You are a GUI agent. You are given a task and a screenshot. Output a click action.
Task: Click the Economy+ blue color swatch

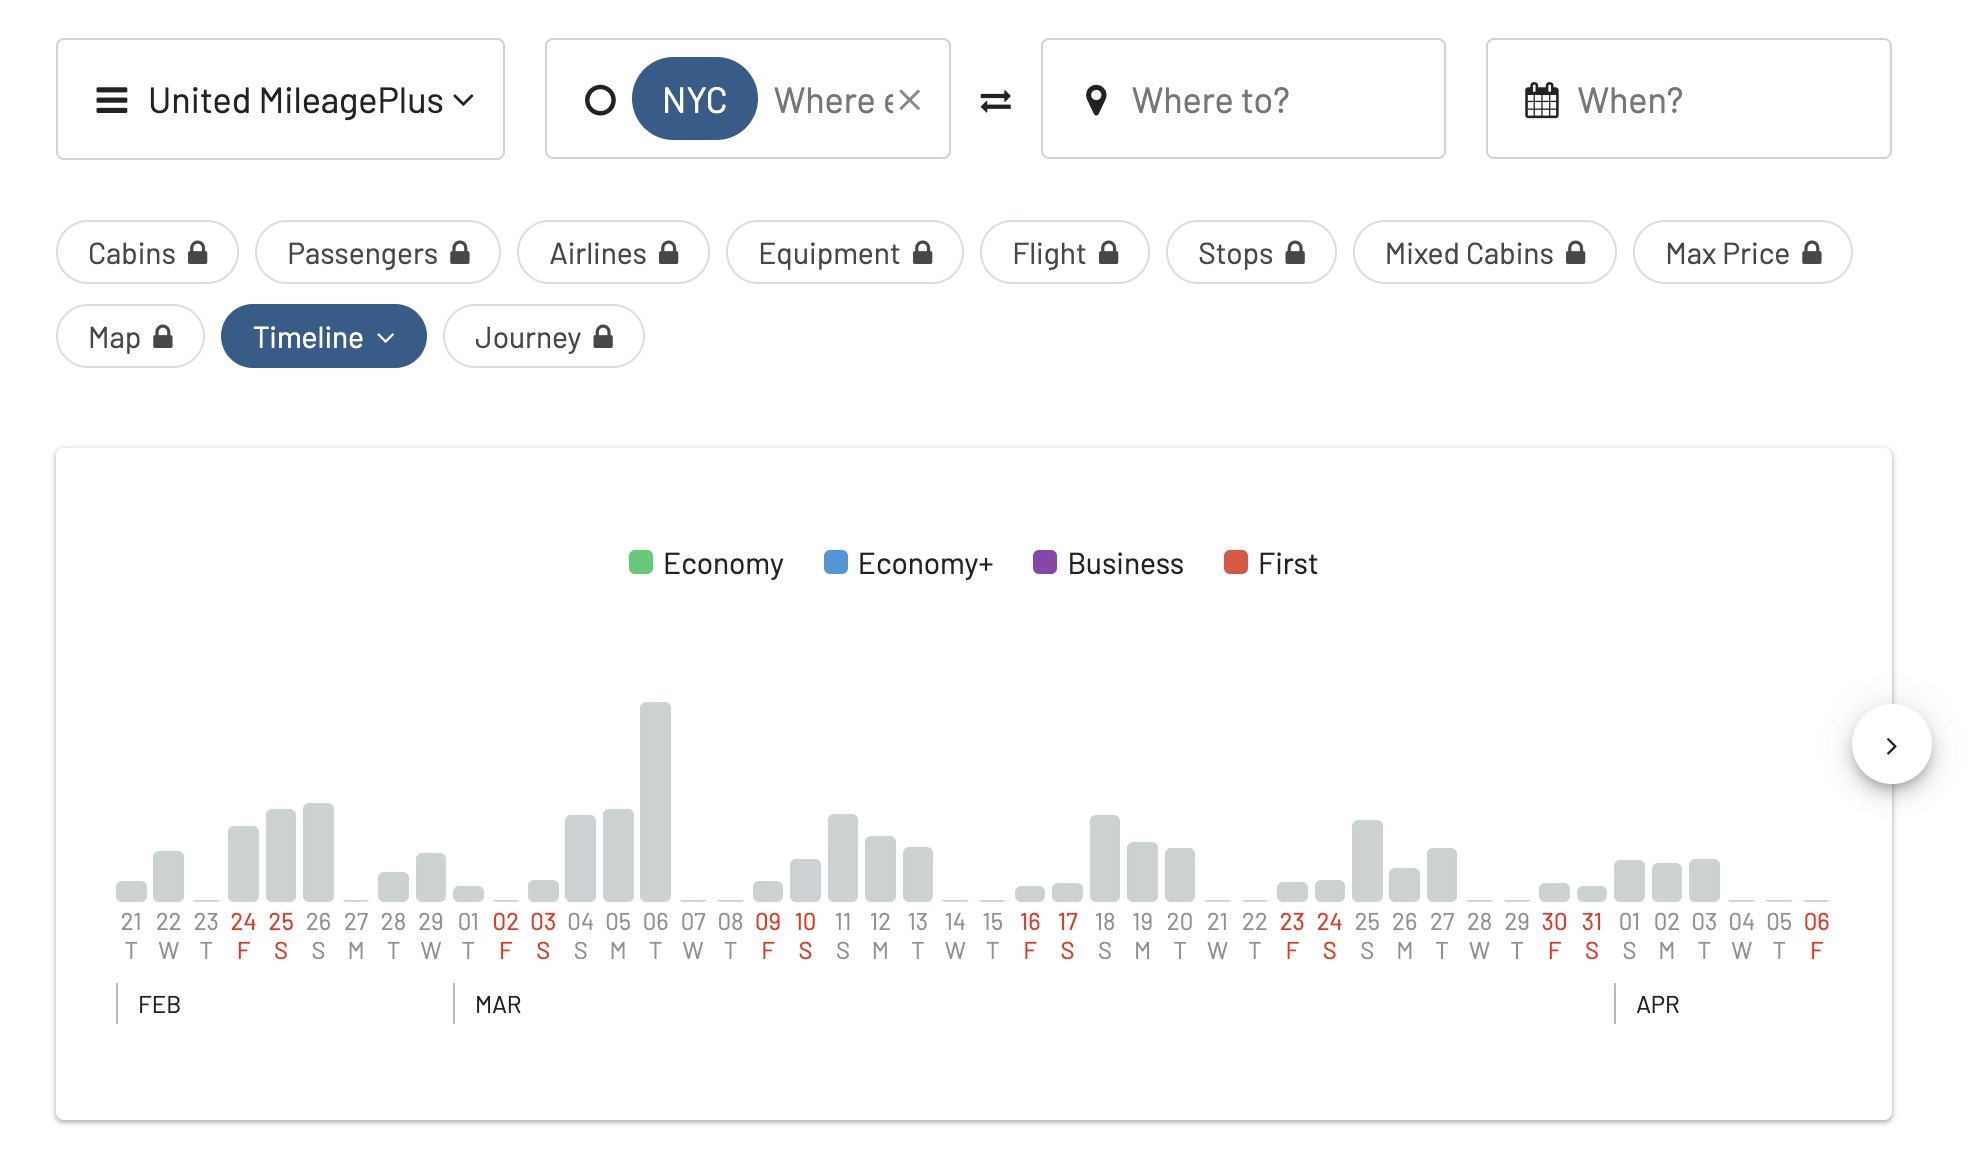(836, 562)
